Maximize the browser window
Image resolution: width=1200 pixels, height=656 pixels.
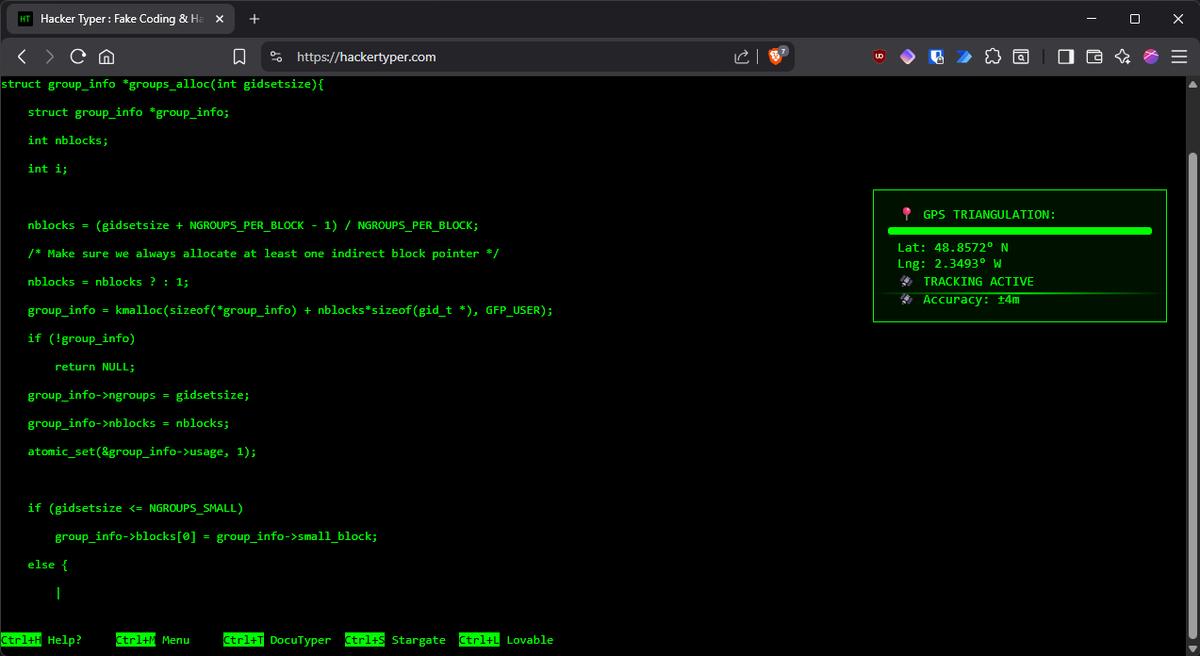click(1135, 19)
